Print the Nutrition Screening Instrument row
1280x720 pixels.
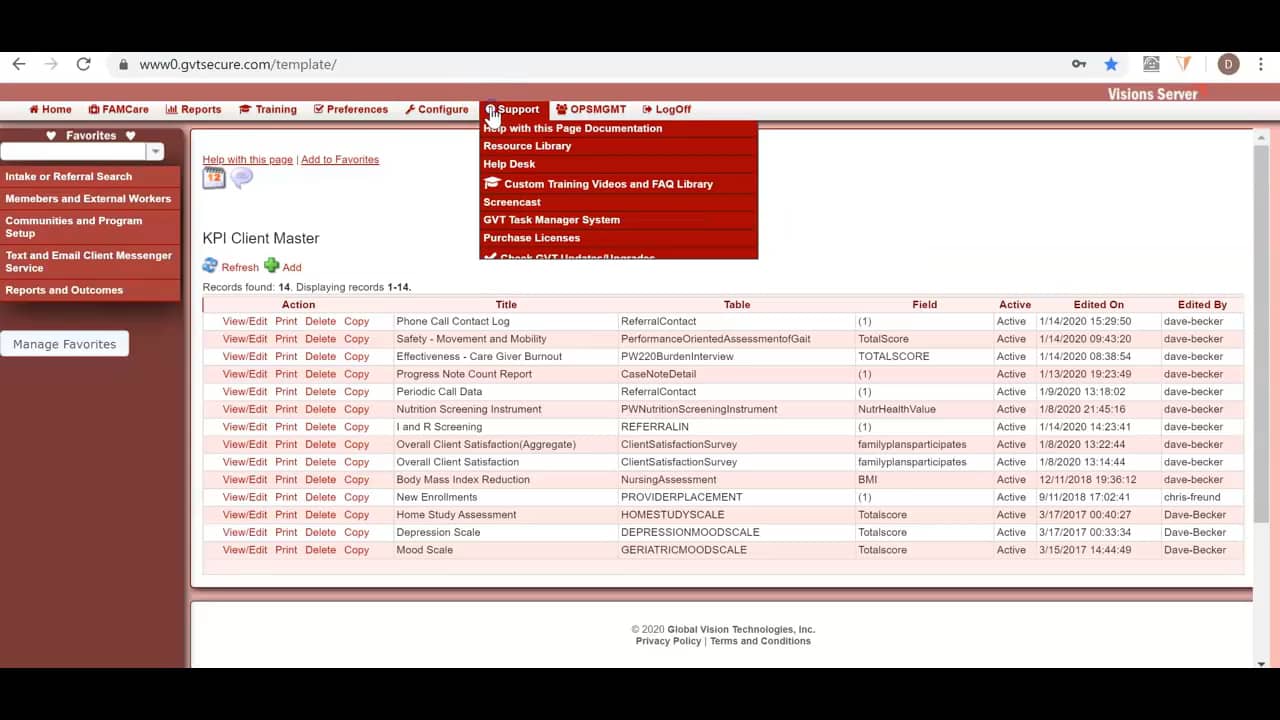(286, 409)
